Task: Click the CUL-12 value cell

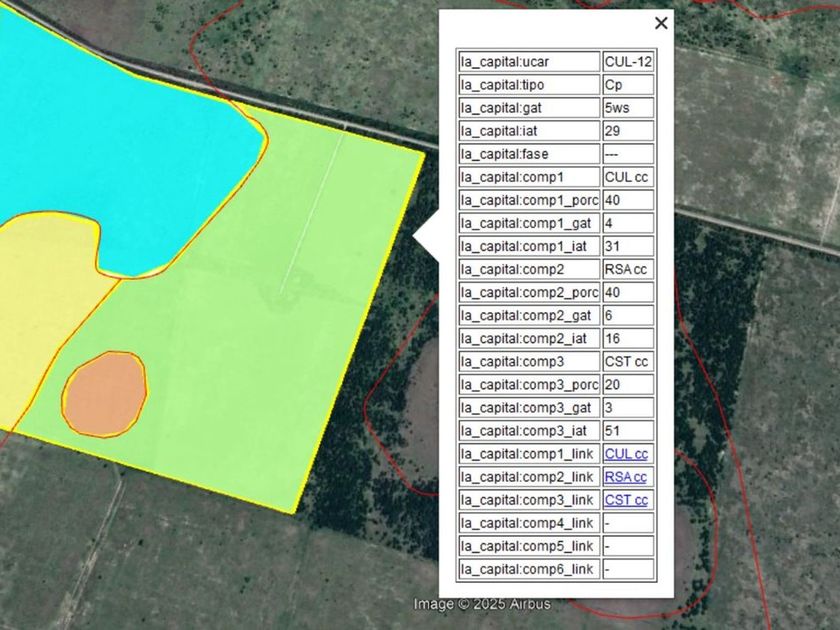Action: pyautogui.click(x=628, y=62)
